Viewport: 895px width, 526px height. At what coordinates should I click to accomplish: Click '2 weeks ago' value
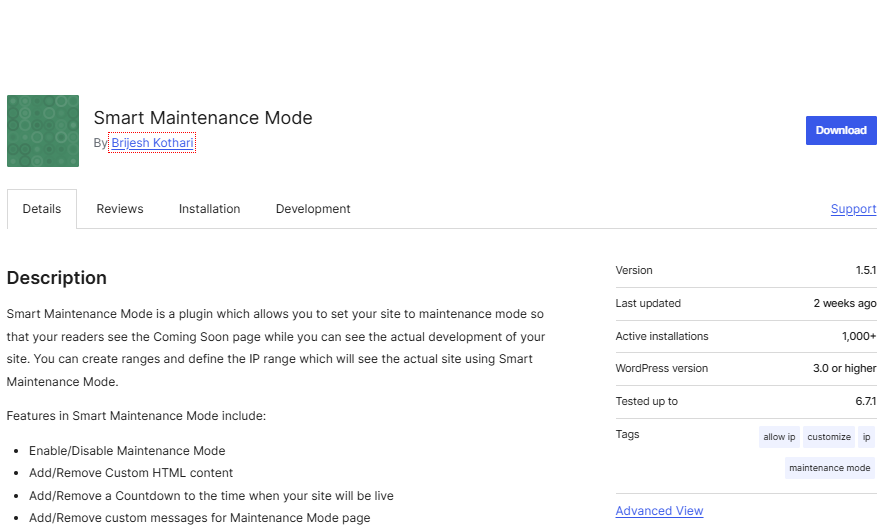click(845, 304)
